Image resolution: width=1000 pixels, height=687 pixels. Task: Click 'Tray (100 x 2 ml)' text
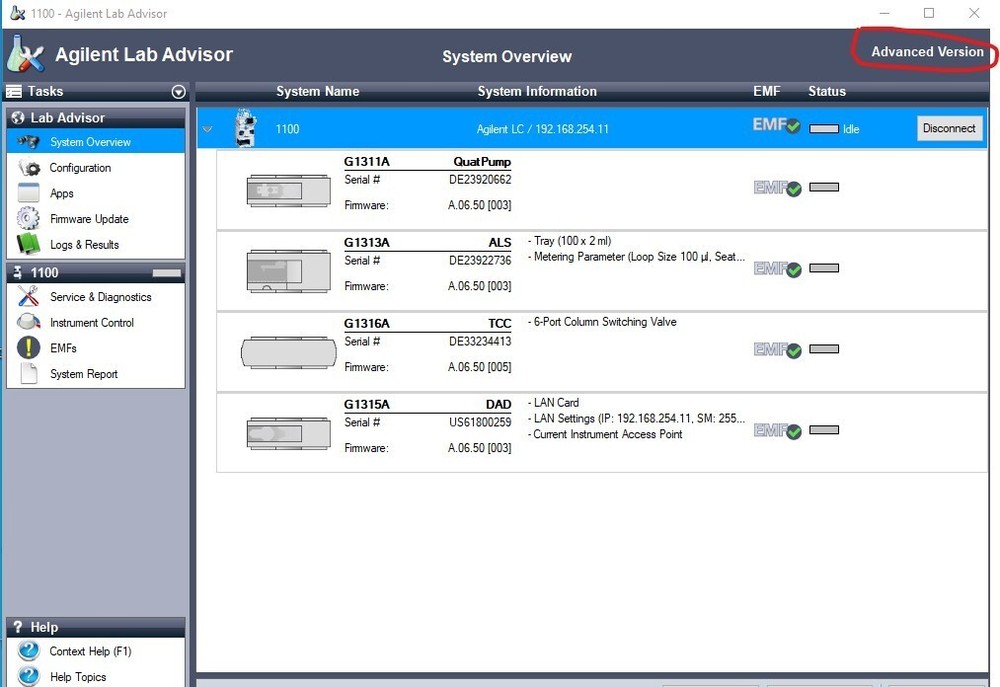click(x=572, y=241)
